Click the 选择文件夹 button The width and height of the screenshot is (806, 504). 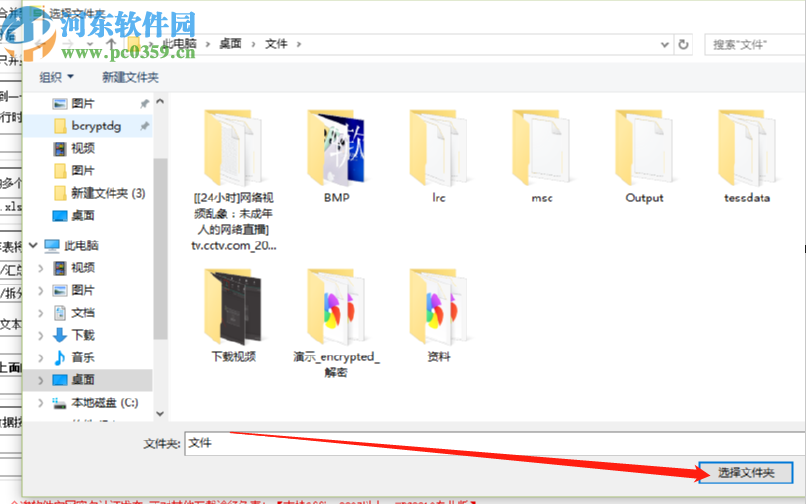coord(746,473)
